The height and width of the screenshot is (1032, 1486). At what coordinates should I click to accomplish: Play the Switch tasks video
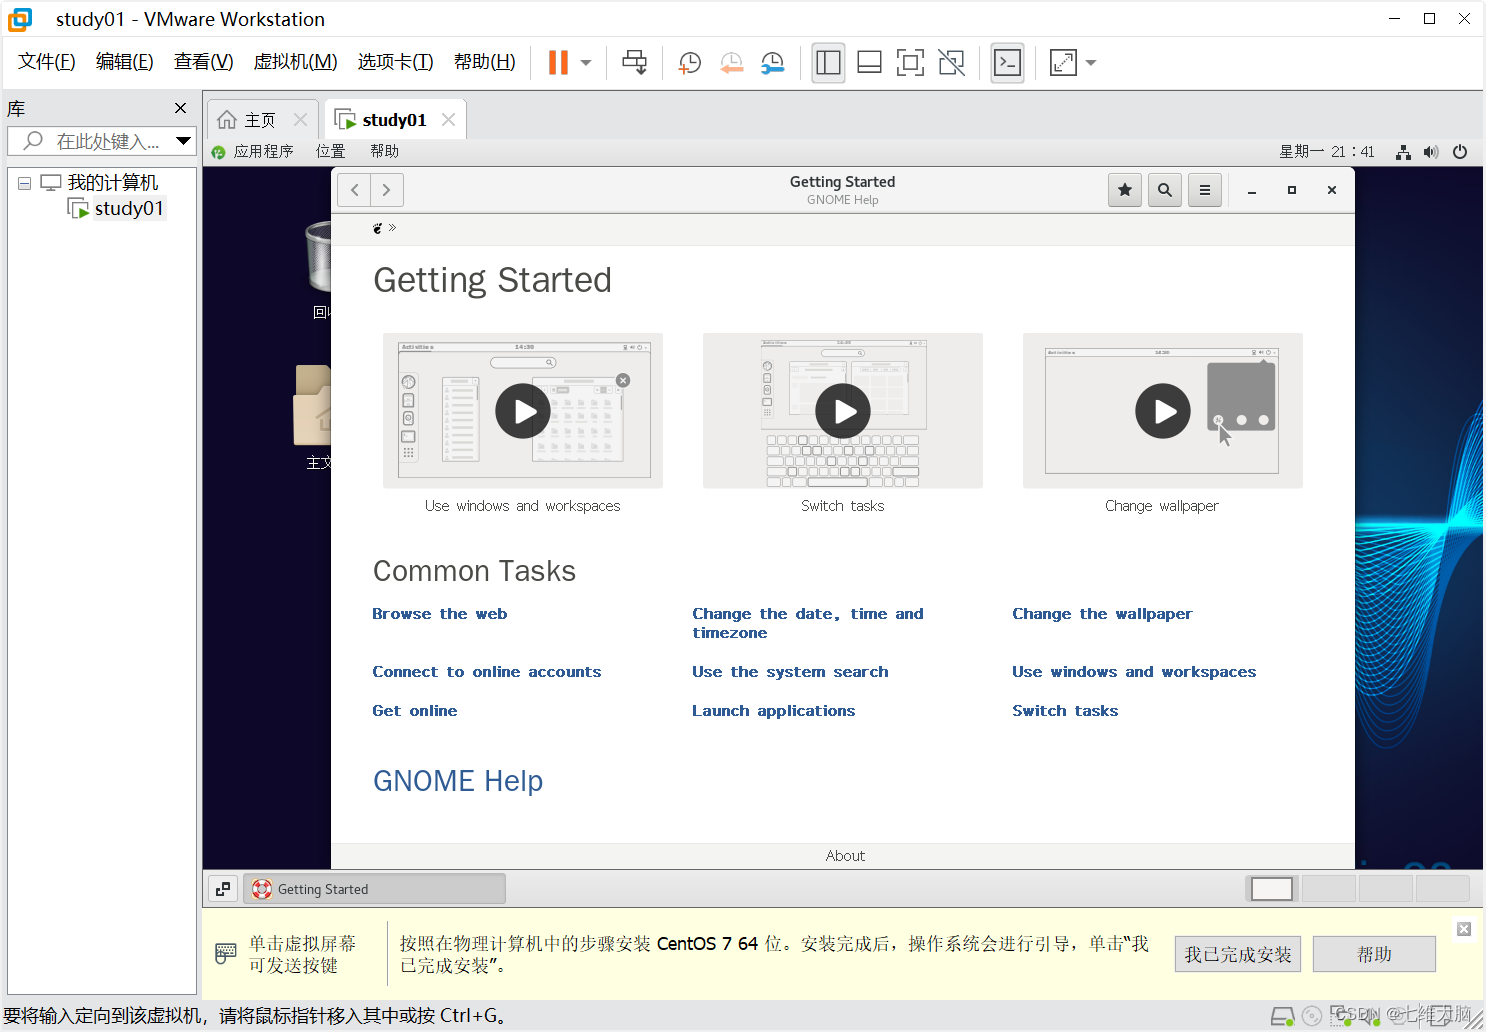coord(843,411)
